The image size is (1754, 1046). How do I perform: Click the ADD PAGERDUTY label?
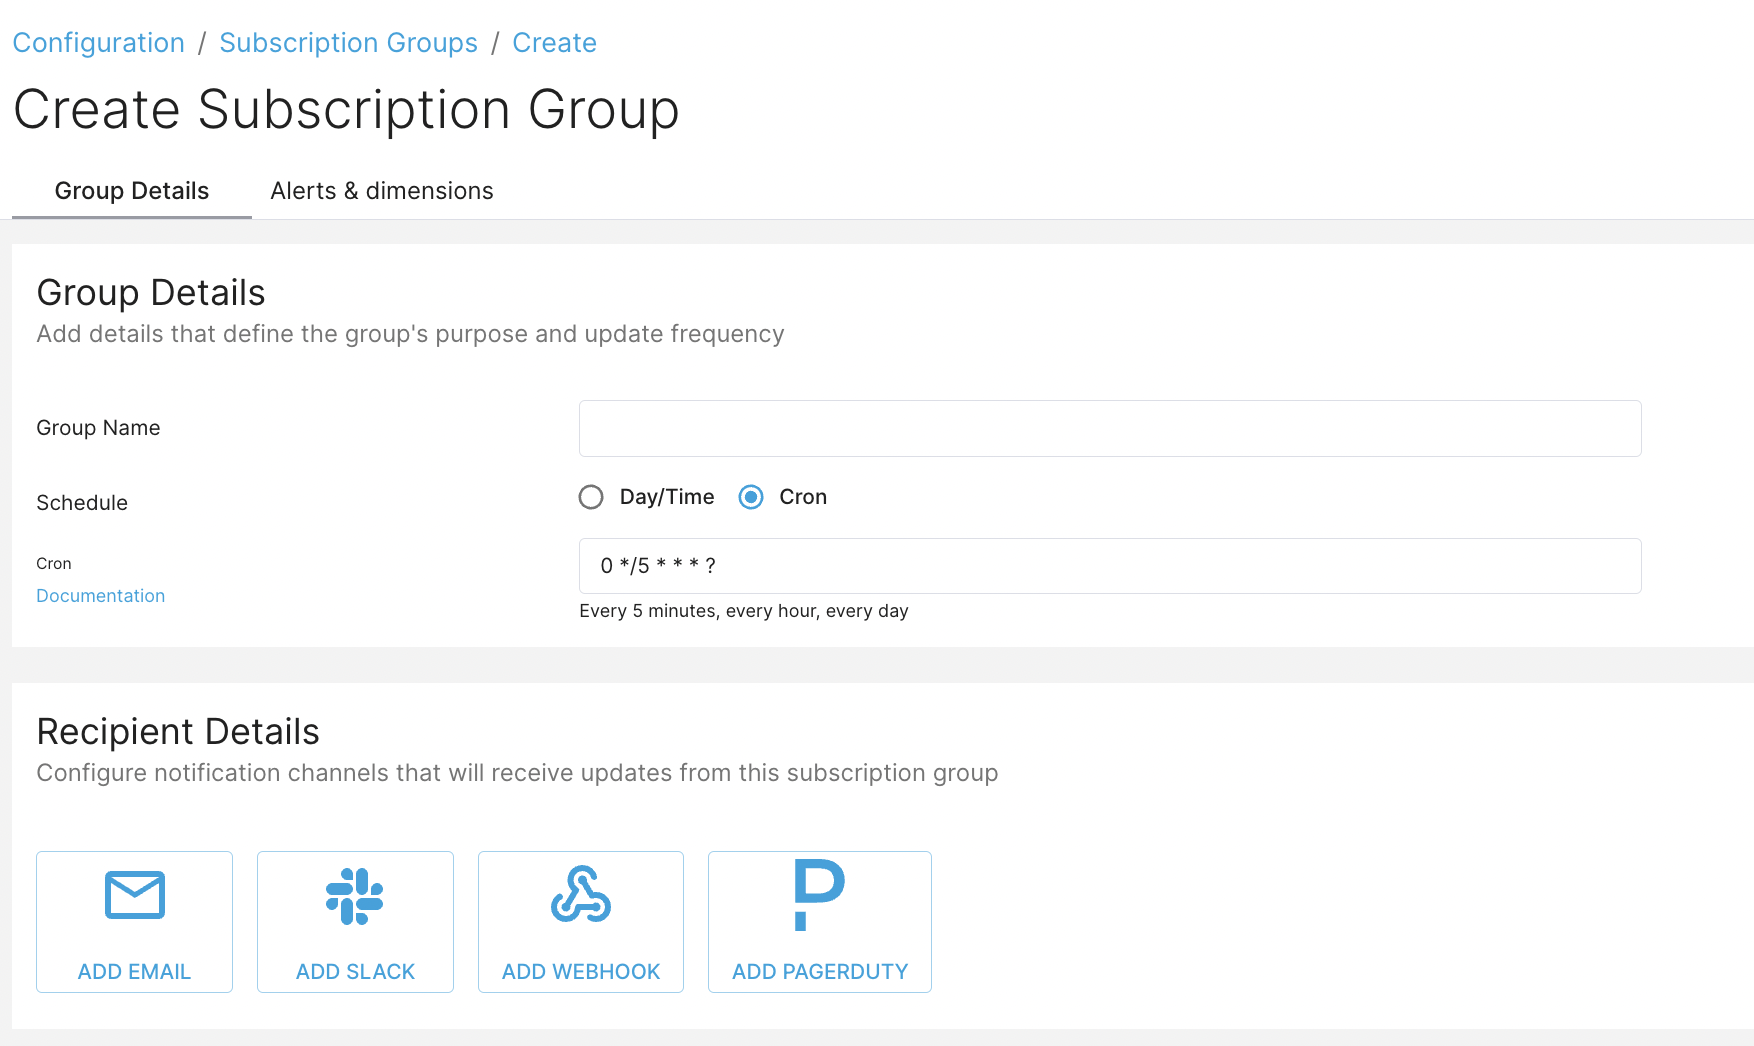[x=820, y=972]
